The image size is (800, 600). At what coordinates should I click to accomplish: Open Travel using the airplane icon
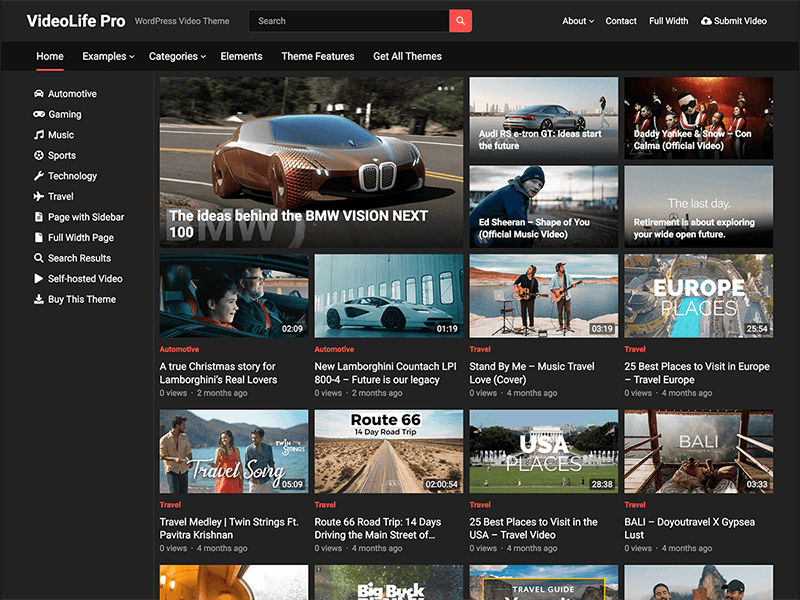coord(36,196)
